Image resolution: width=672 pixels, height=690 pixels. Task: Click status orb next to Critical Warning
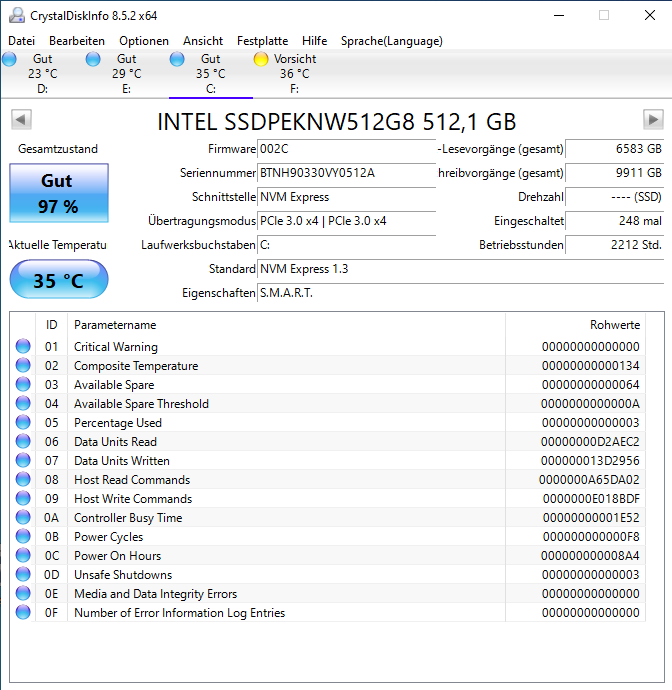click(23, 346)
